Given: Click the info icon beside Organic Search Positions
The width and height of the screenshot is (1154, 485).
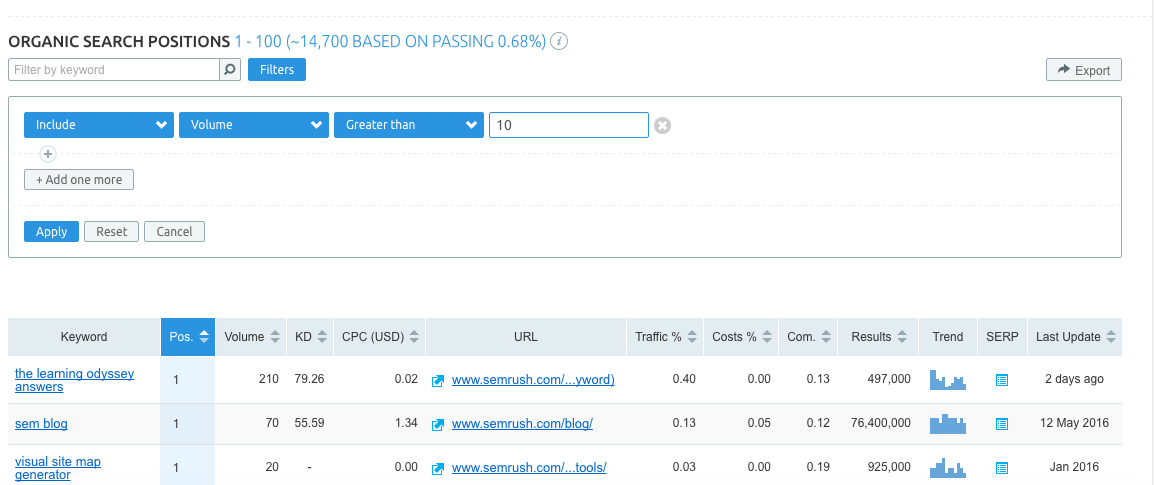Looking at the screenshot, I should pos(560,42).
